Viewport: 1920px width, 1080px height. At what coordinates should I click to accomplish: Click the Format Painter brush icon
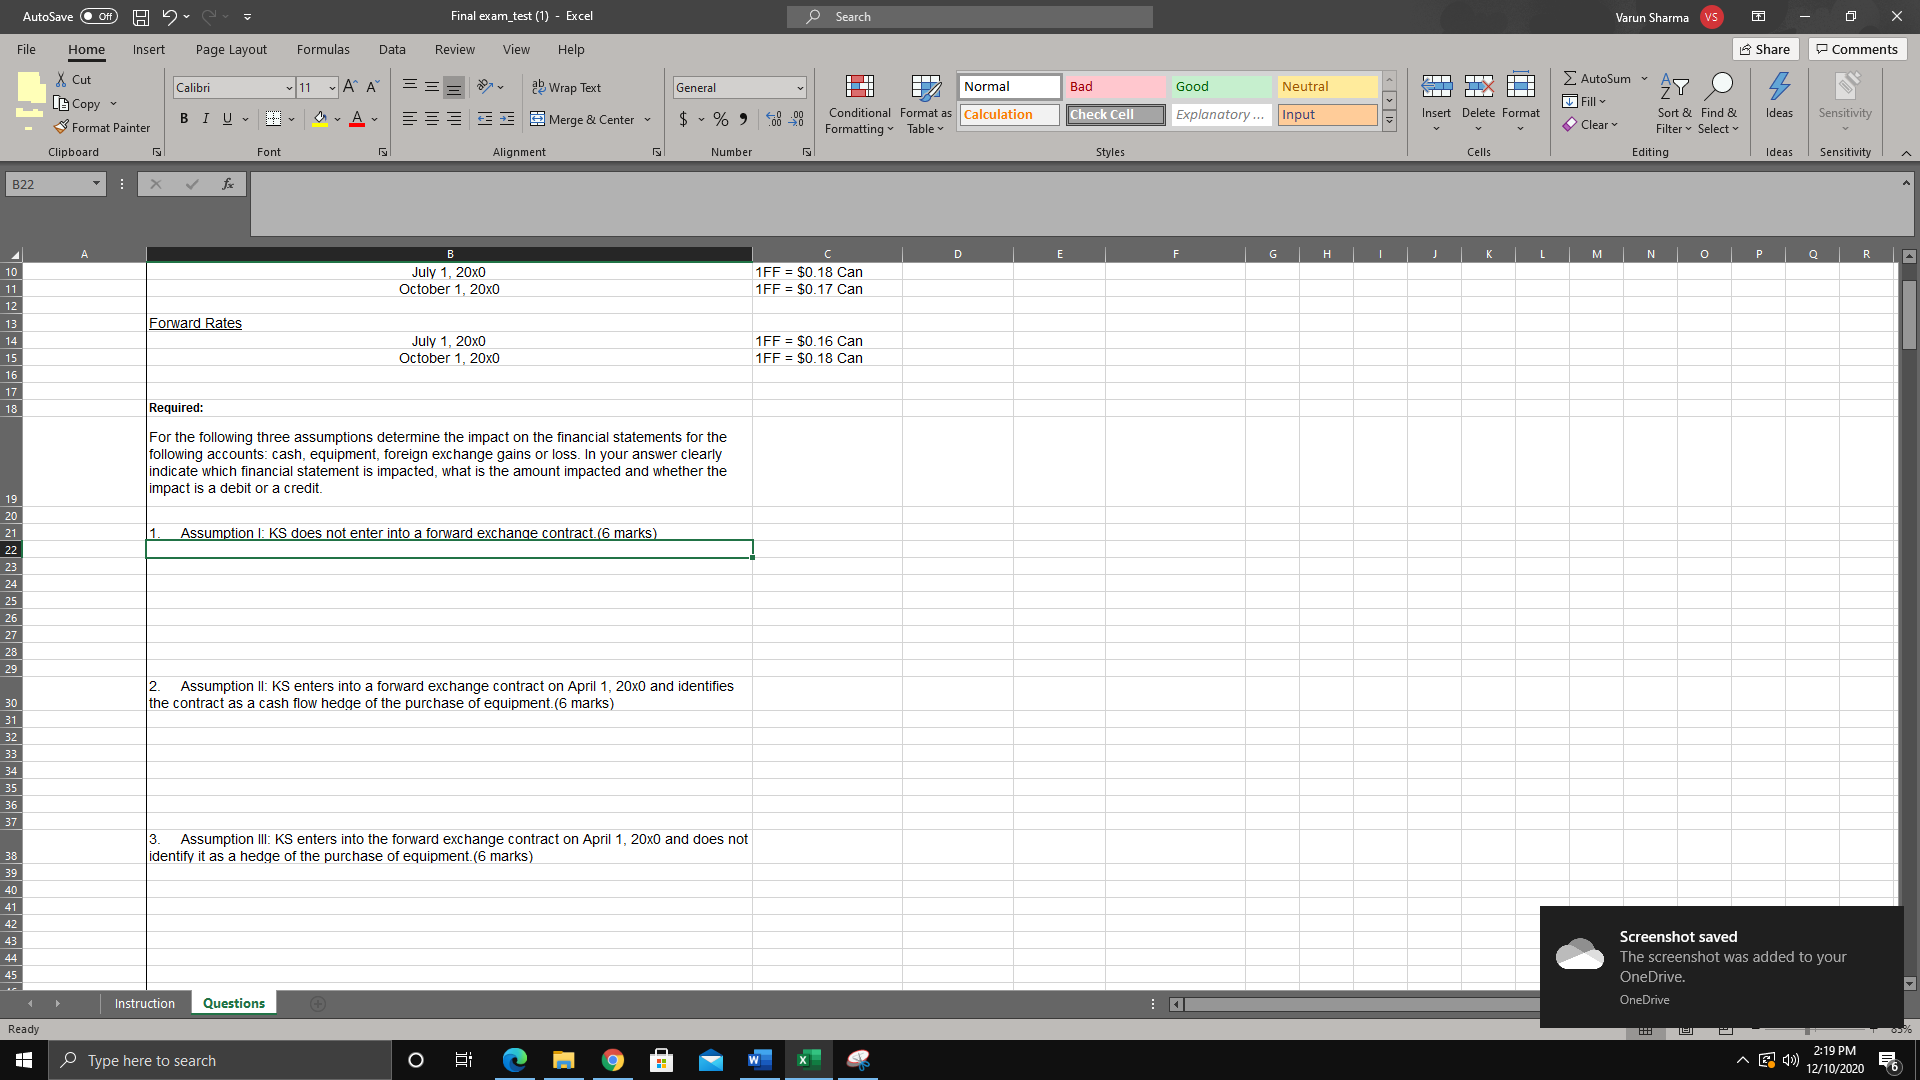click(62, 128)
